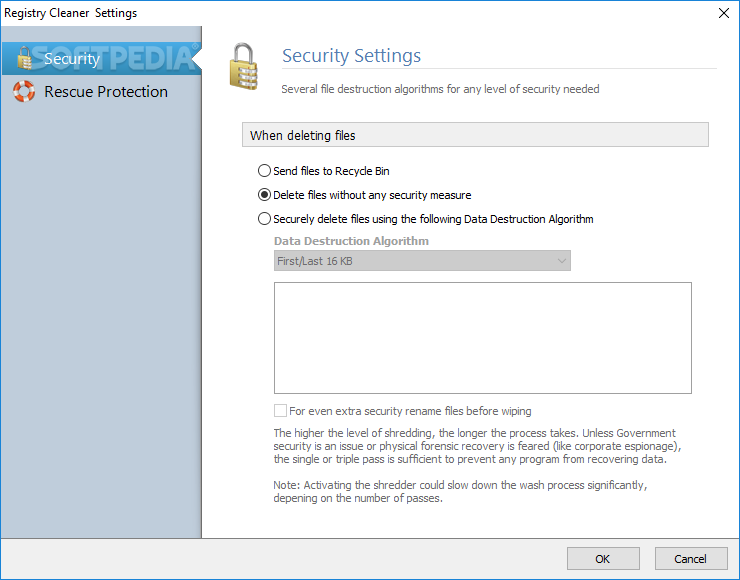Click the lifebuoy icon for Rescue Protection
Viewport: 740px width, 580px height.
[x=24, y=91]
